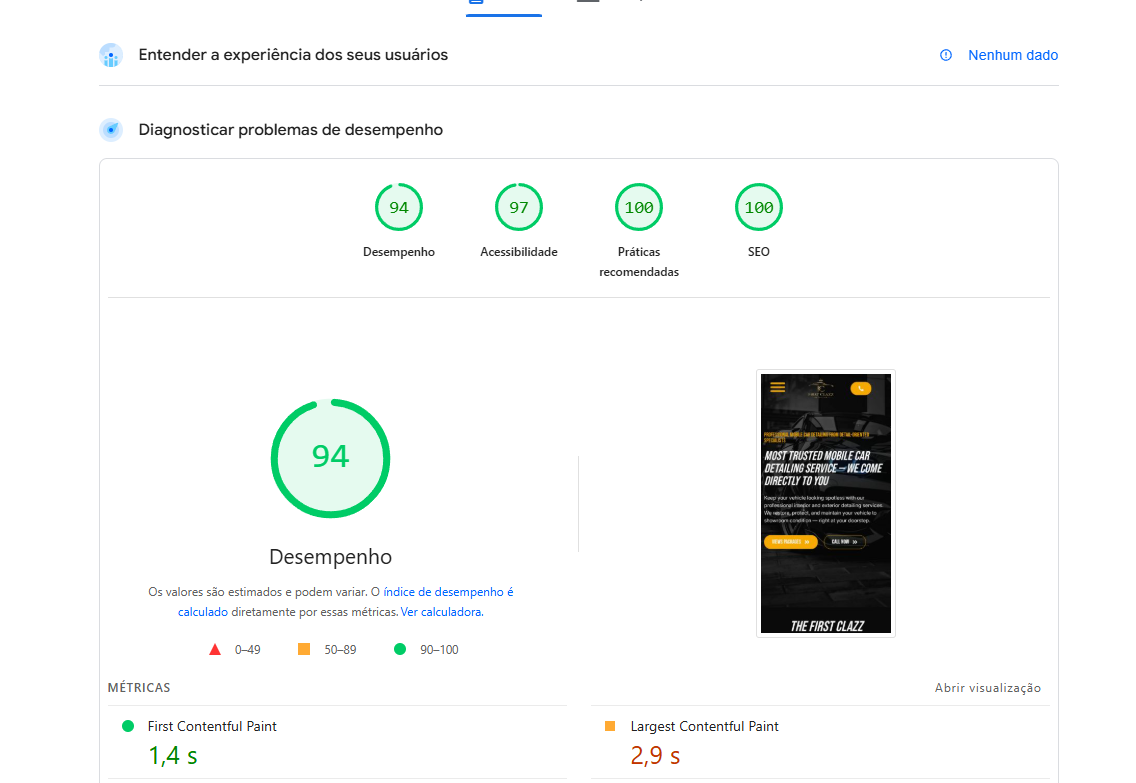Click the user experience section icon
Screen dimensions: 1136x783
[111, 55]
